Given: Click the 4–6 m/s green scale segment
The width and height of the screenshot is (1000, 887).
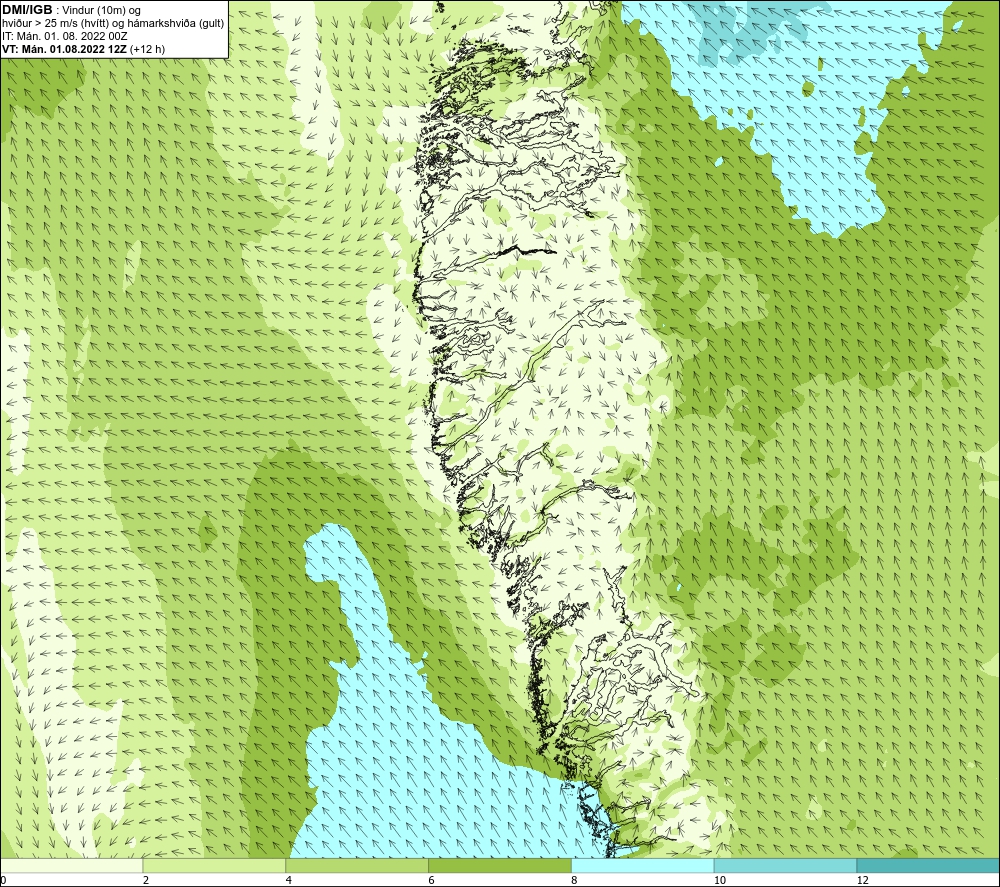Looking at the screenshot, I should click(x=357, y=865).
